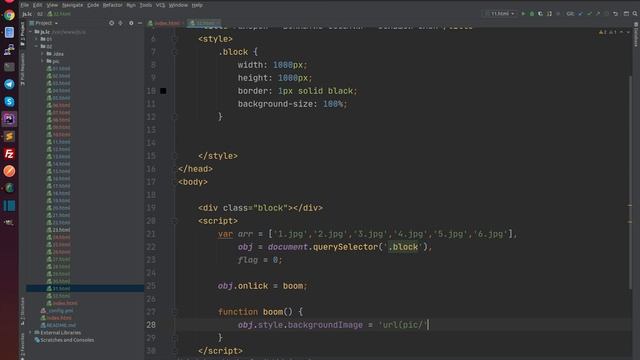Click 'background-size: 100%;' line
Image resolution: width=640 pixels, height=360 pixels.
(292, 104)
